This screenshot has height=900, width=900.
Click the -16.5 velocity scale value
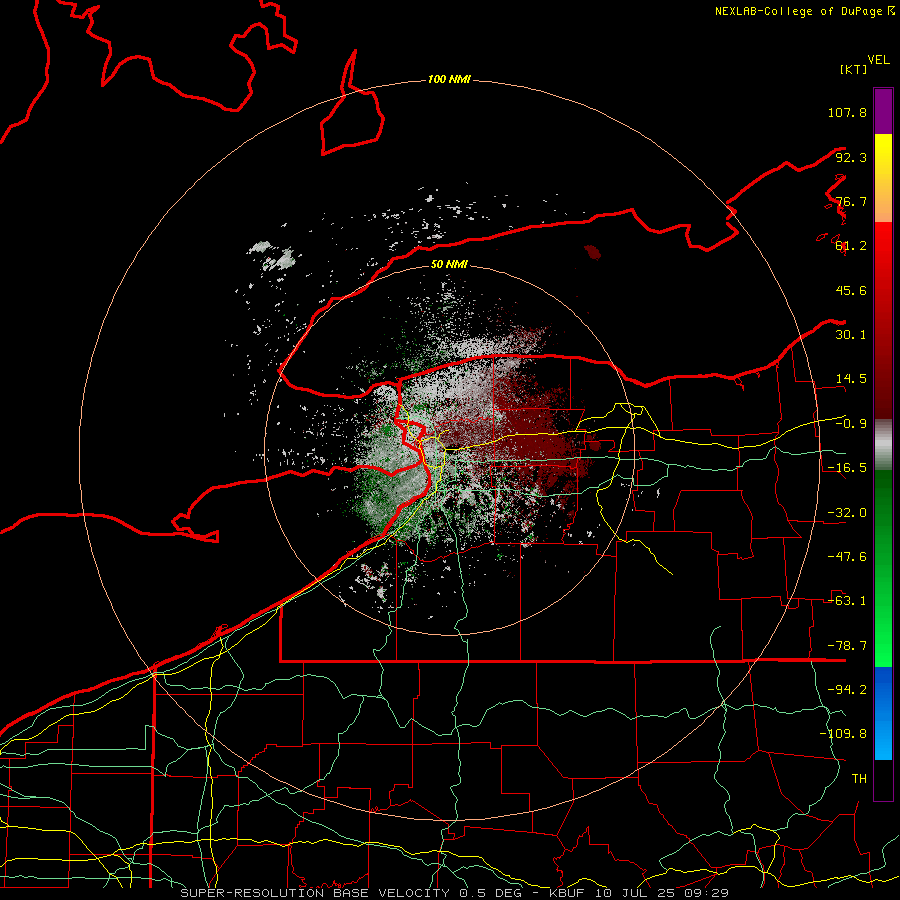[847, 468]
